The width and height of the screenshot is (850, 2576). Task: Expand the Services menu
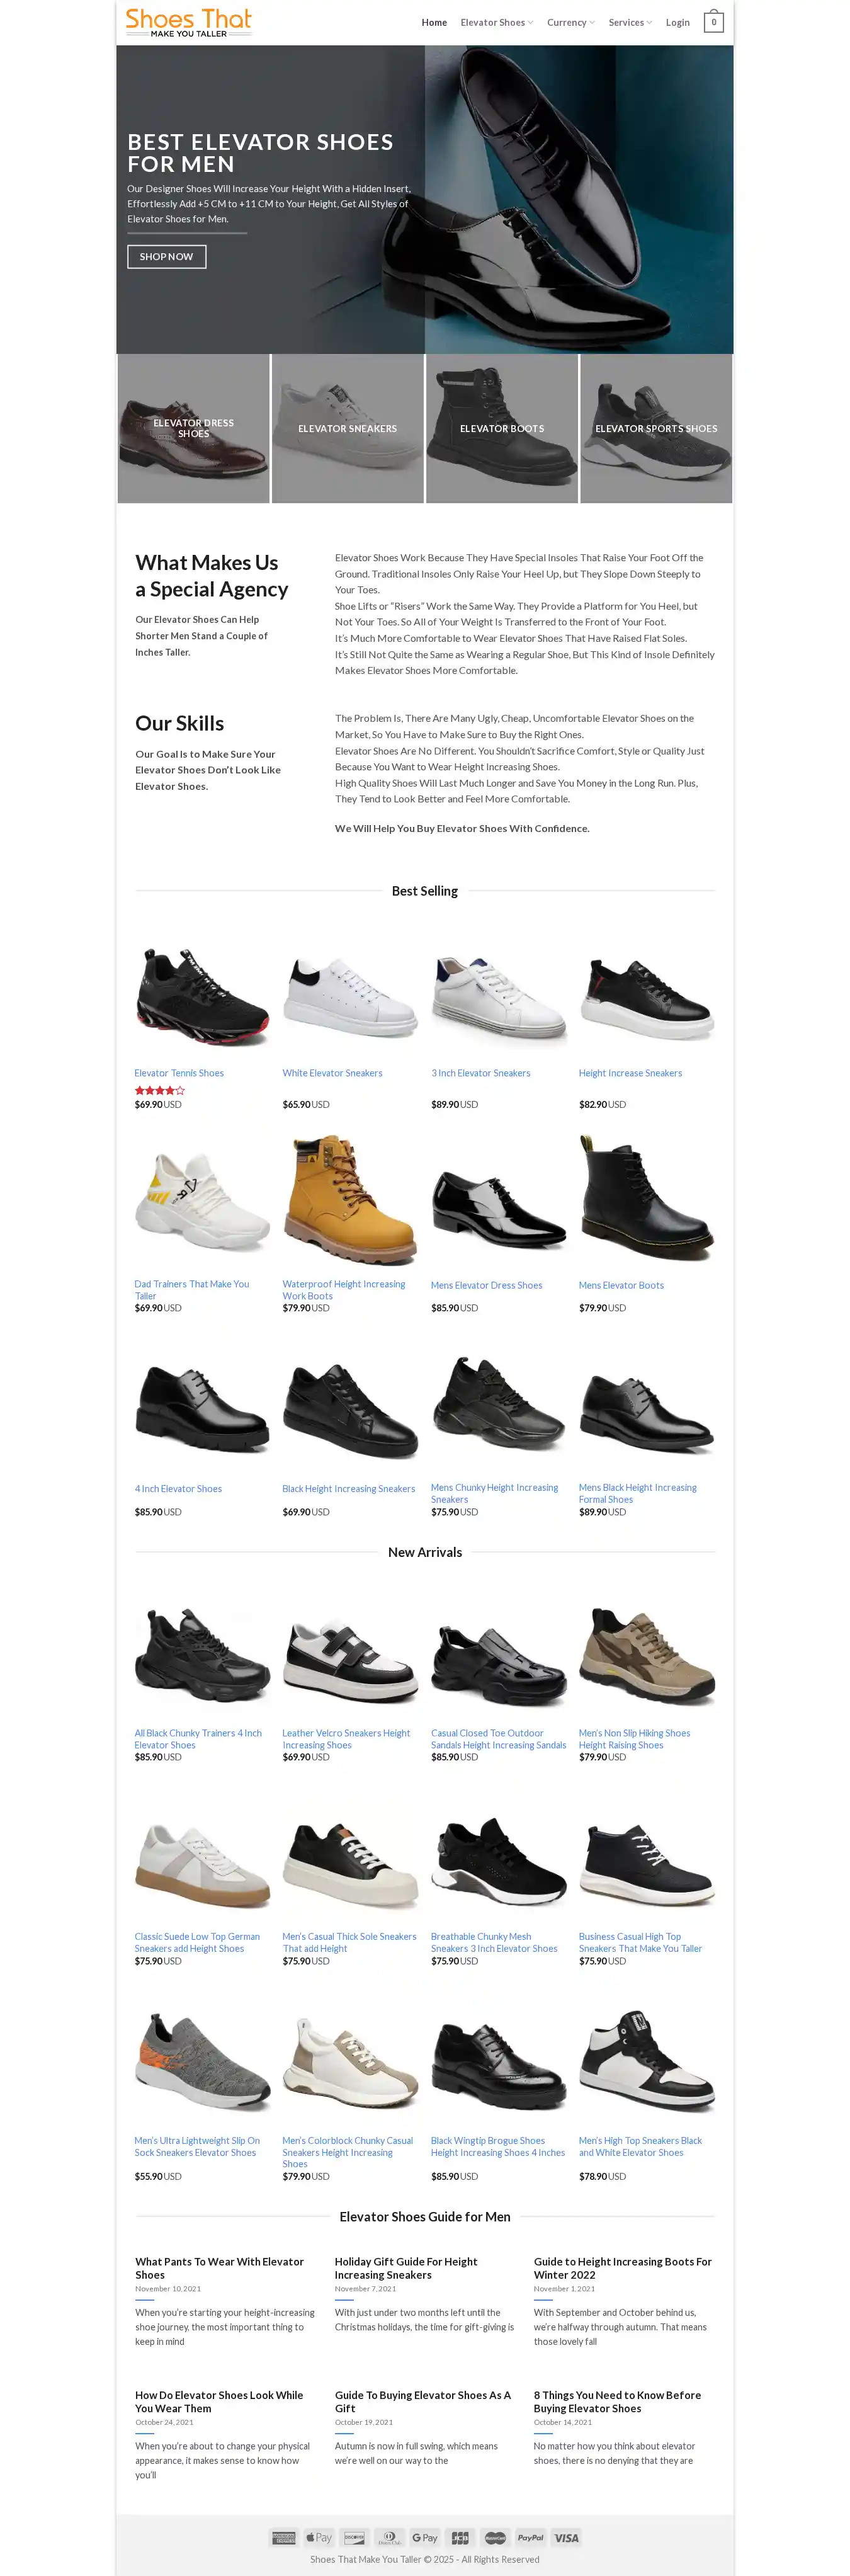(x=630, y=22)
